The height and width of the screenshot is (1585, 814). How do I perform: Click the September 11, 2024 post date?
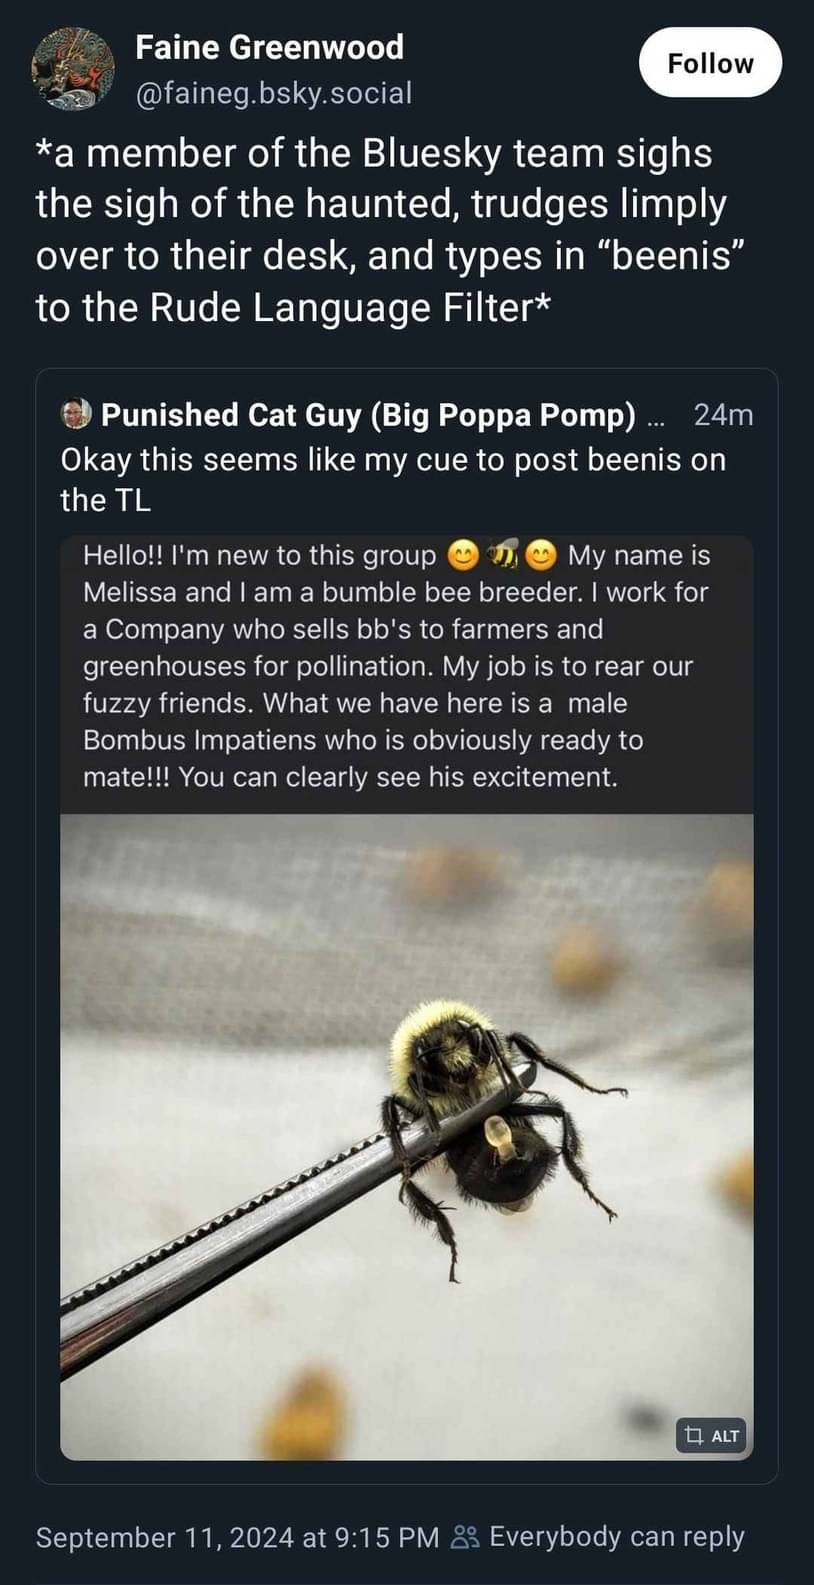tap(237, 1536)
